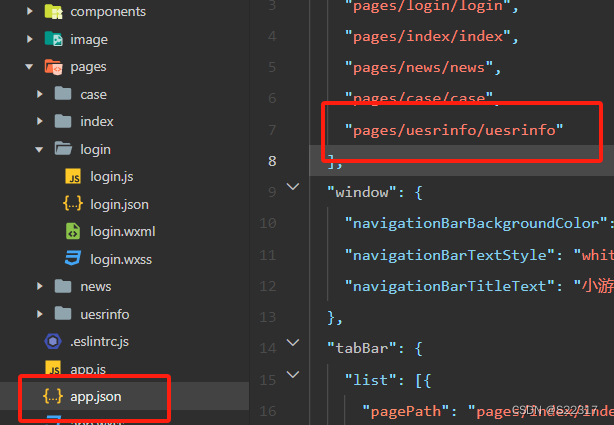
Task: Expand the index folder arrow
Action: pos(39,121)
